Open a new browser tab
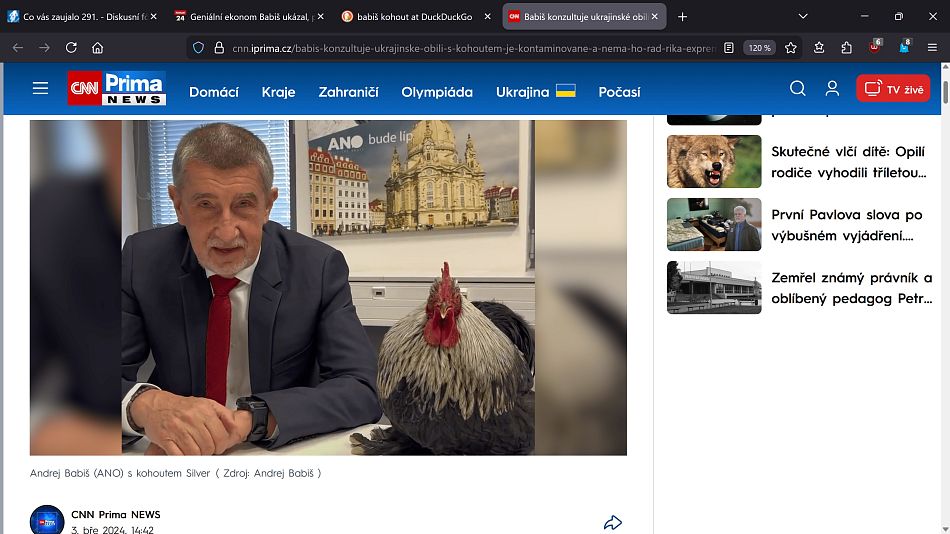This screenshot has width=950, height=534. click(x=682, y=16)
